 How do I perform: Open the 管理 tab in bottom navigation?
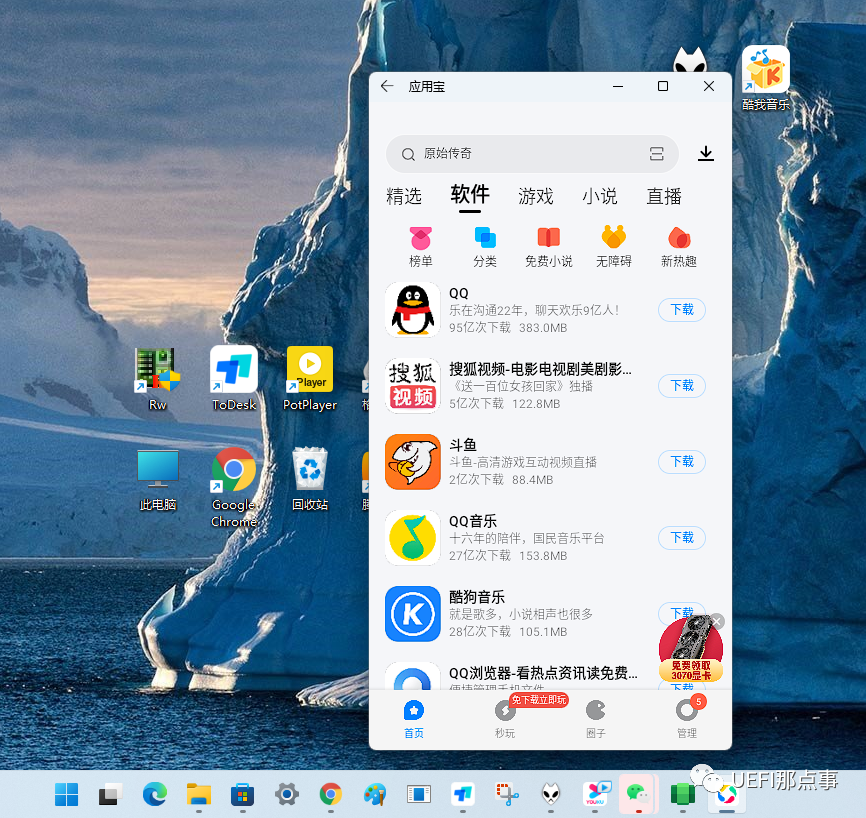(686, 717)
